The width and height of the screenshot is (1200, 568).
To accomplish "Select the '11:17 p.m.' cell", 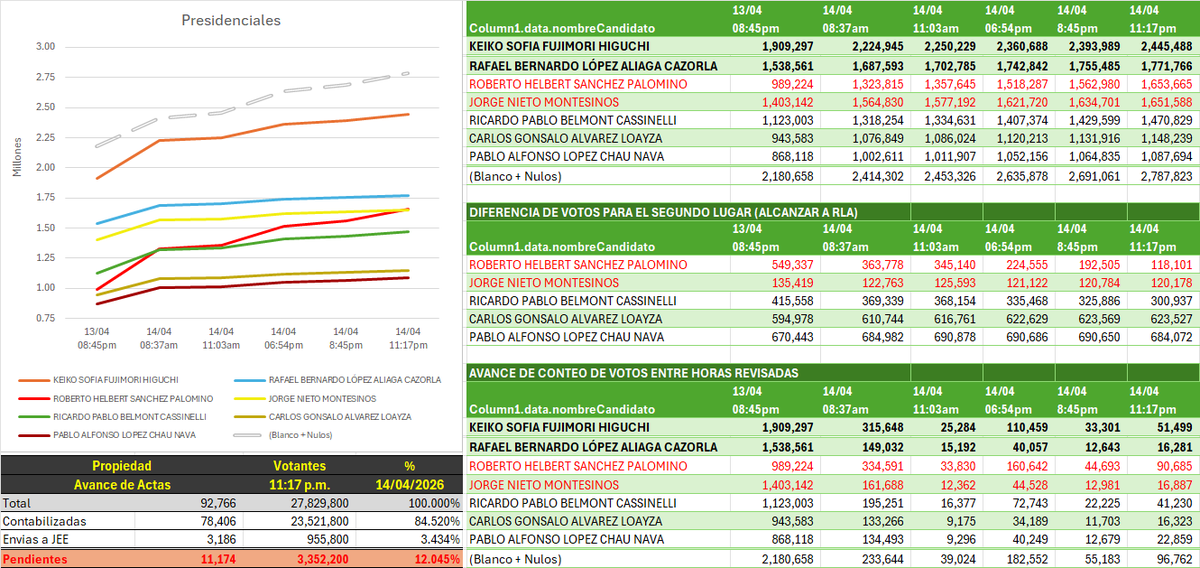I will (299, 483).
